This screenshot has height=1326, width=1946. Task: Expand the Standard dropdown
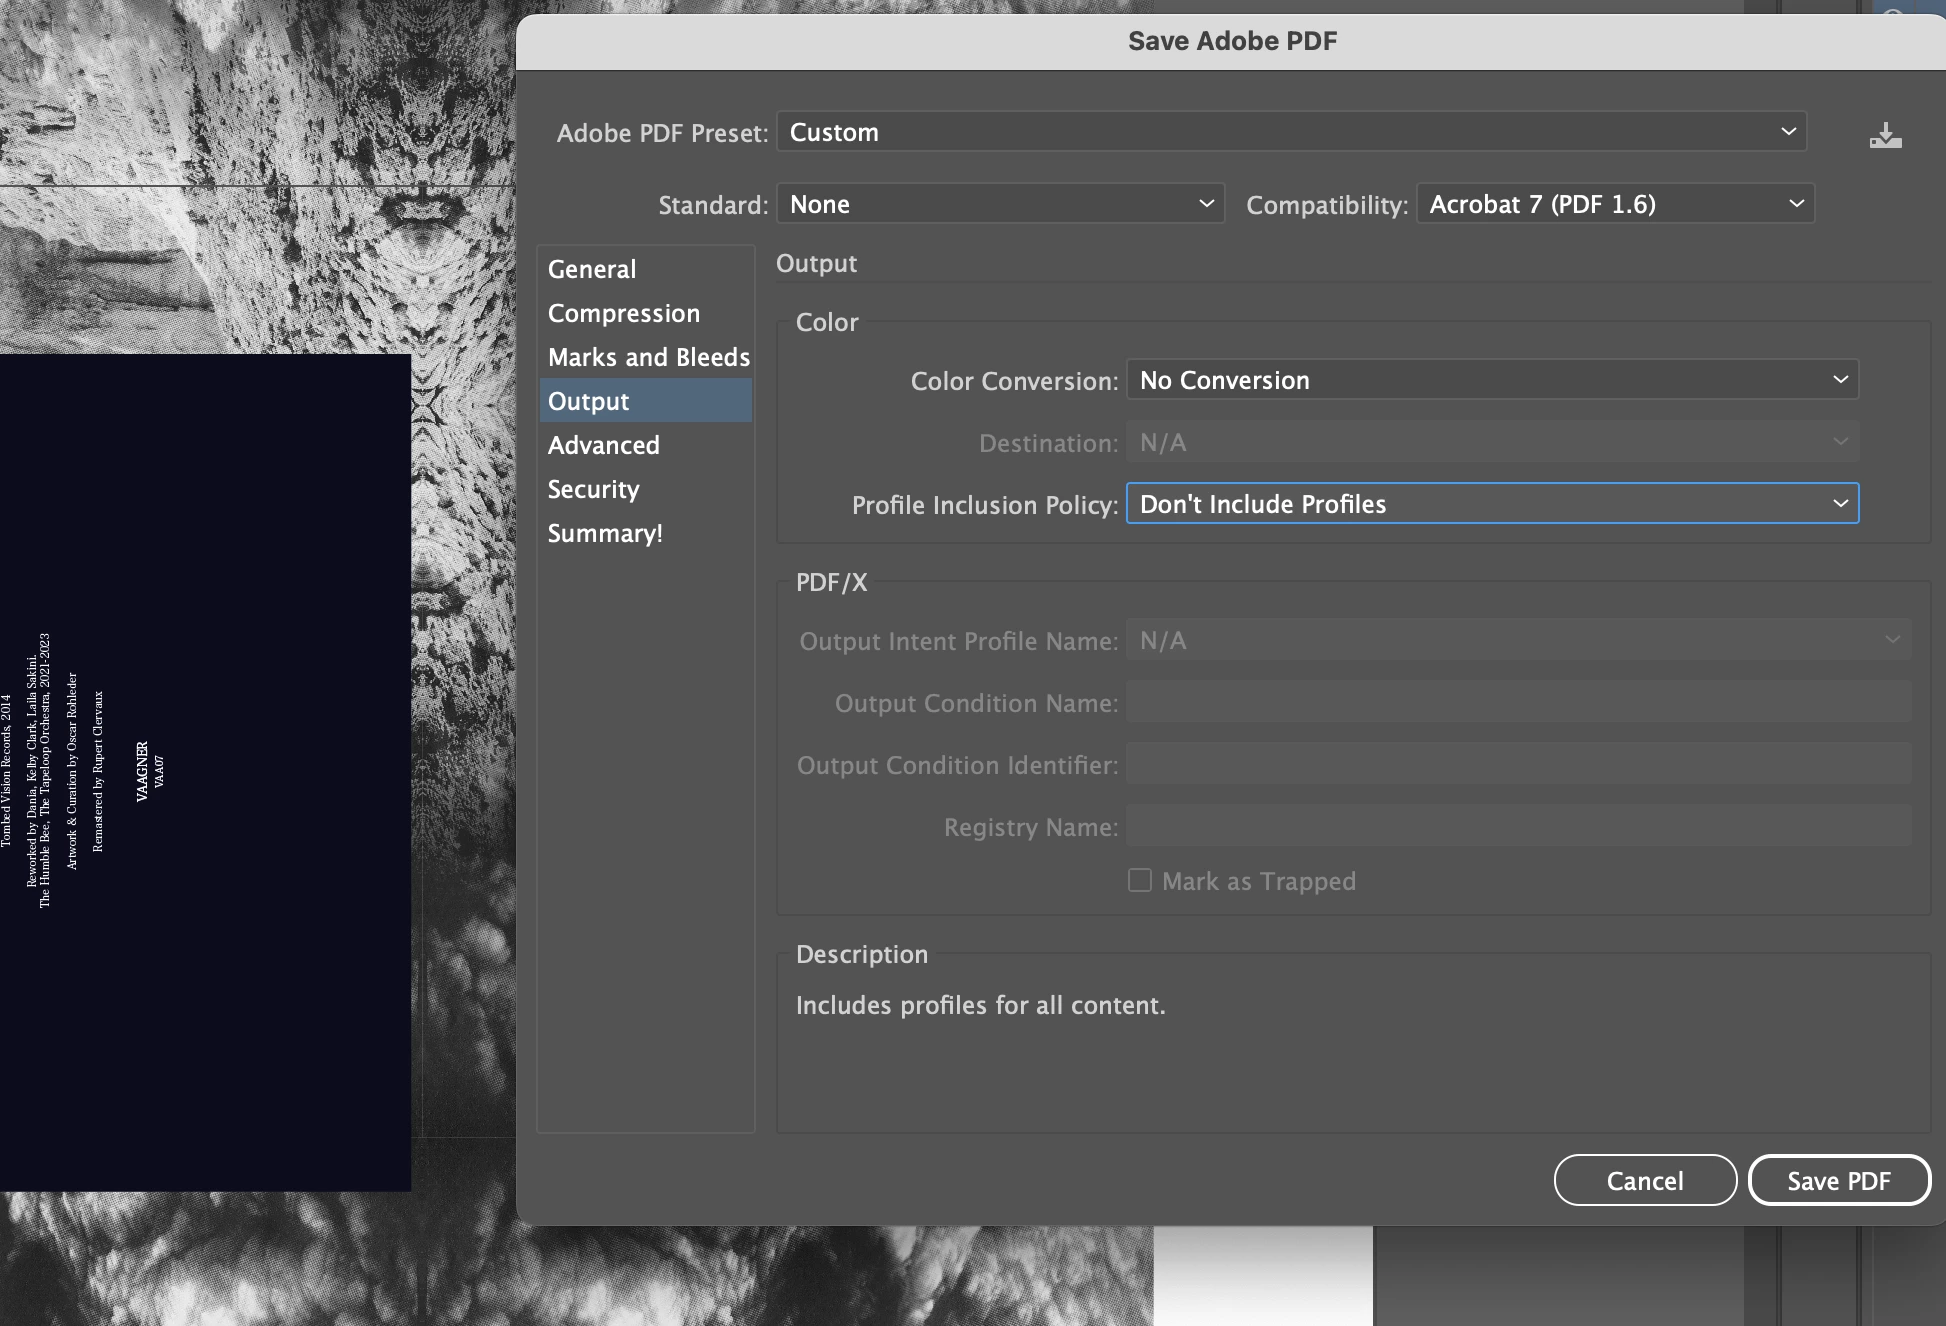pyautogui.click(x=1000, y=204)
